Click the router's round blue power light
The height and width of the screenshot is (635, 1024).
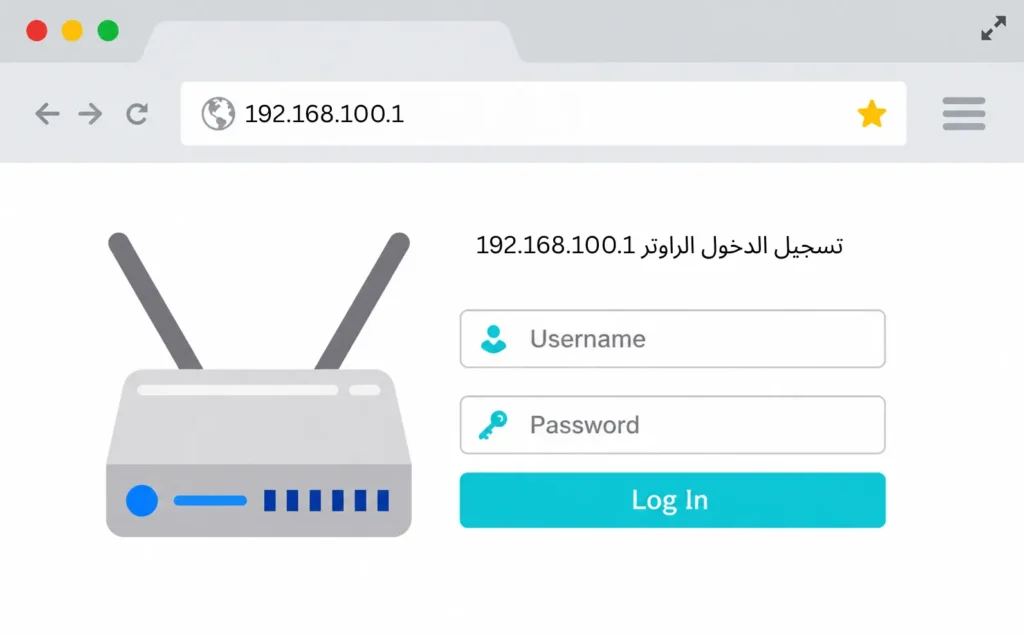pos(142,500)
